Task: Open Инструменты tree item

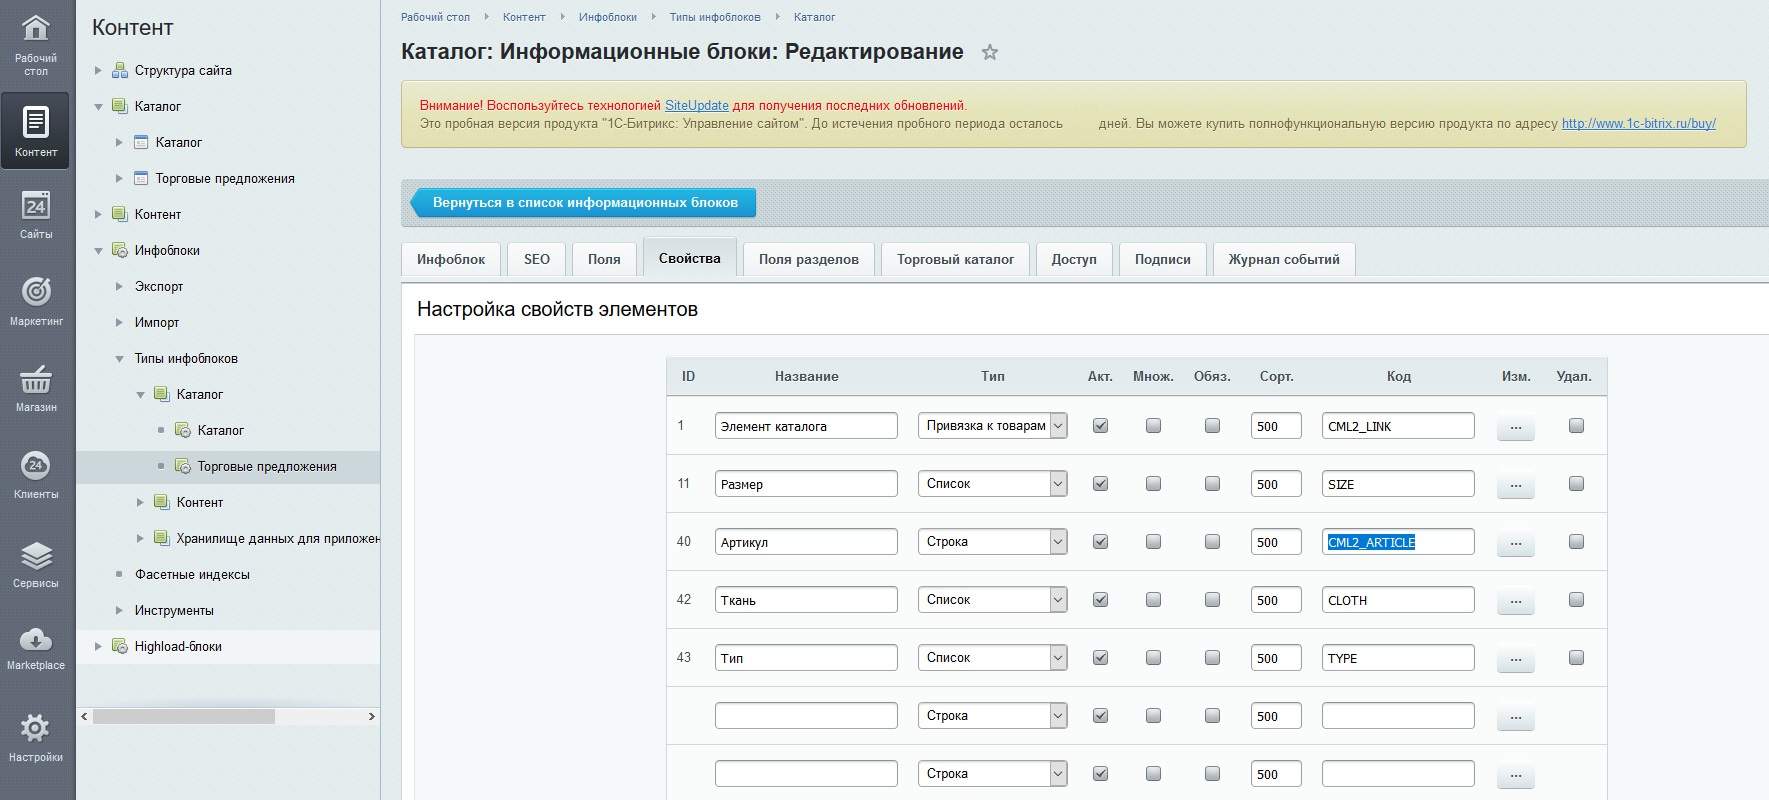Action: (174, 610)
